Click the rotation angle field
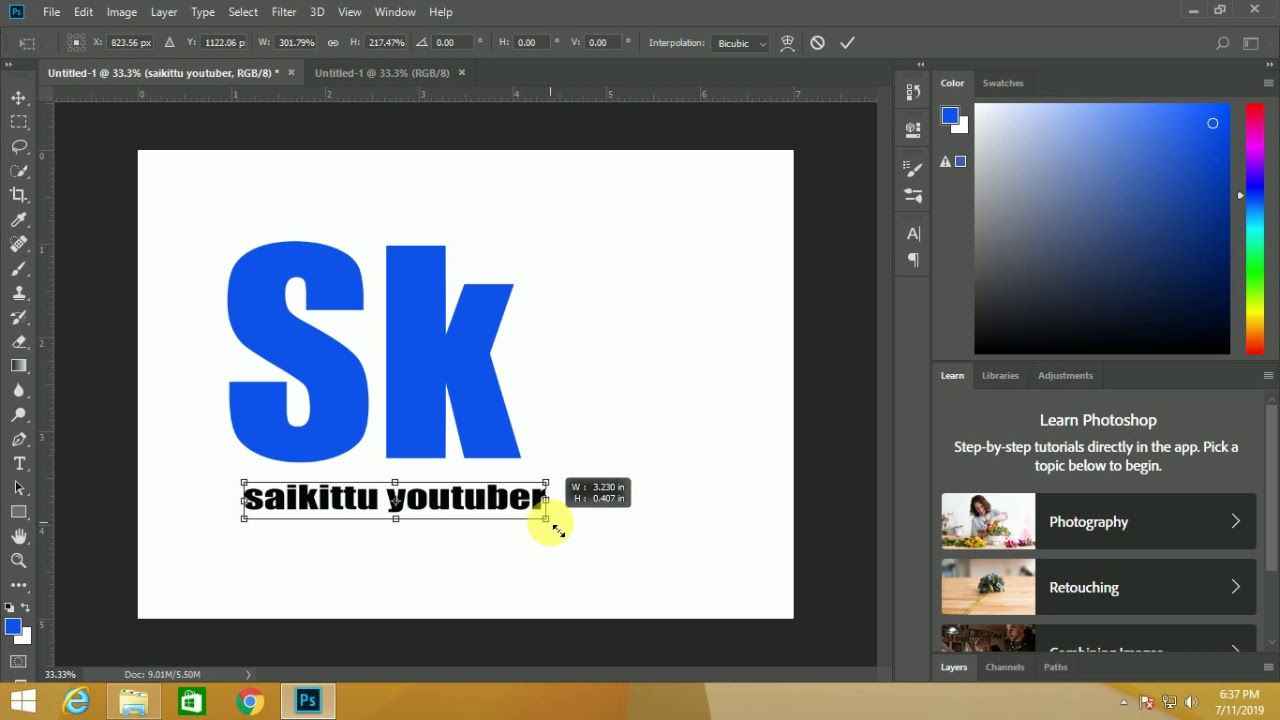 (x=453, y=43)
